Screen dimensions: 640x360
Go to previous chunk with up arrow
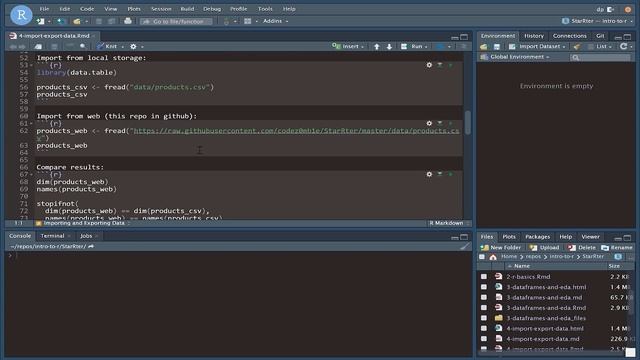click(377, 47)
